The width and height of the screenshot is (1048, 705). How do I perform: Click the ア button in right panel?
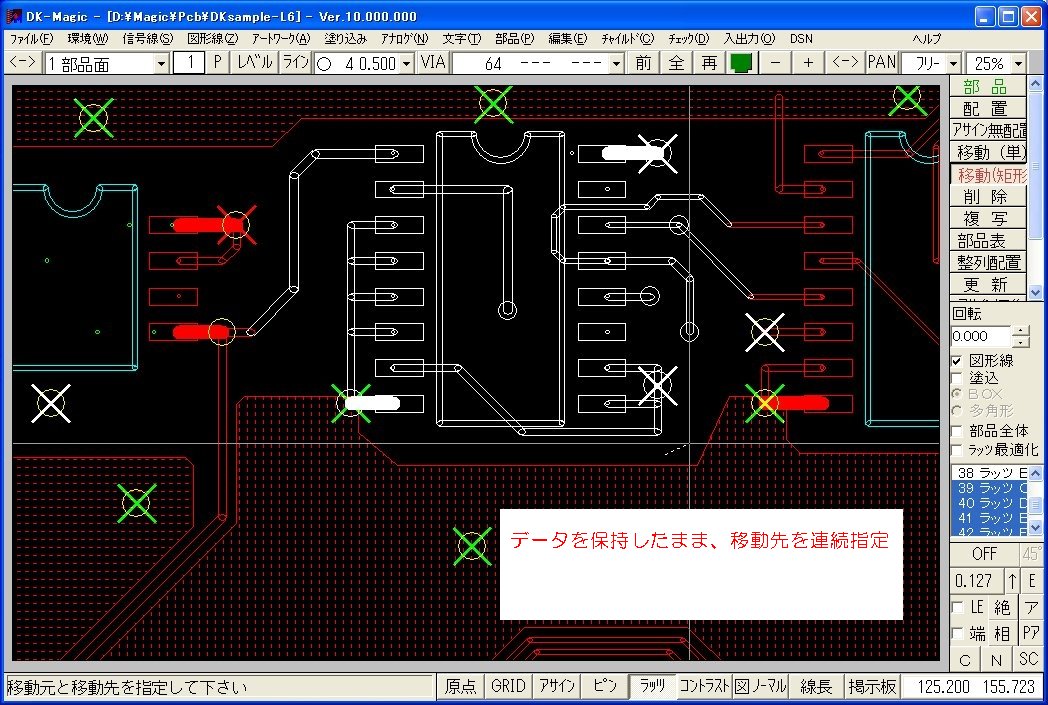[x=1030, y=607]
